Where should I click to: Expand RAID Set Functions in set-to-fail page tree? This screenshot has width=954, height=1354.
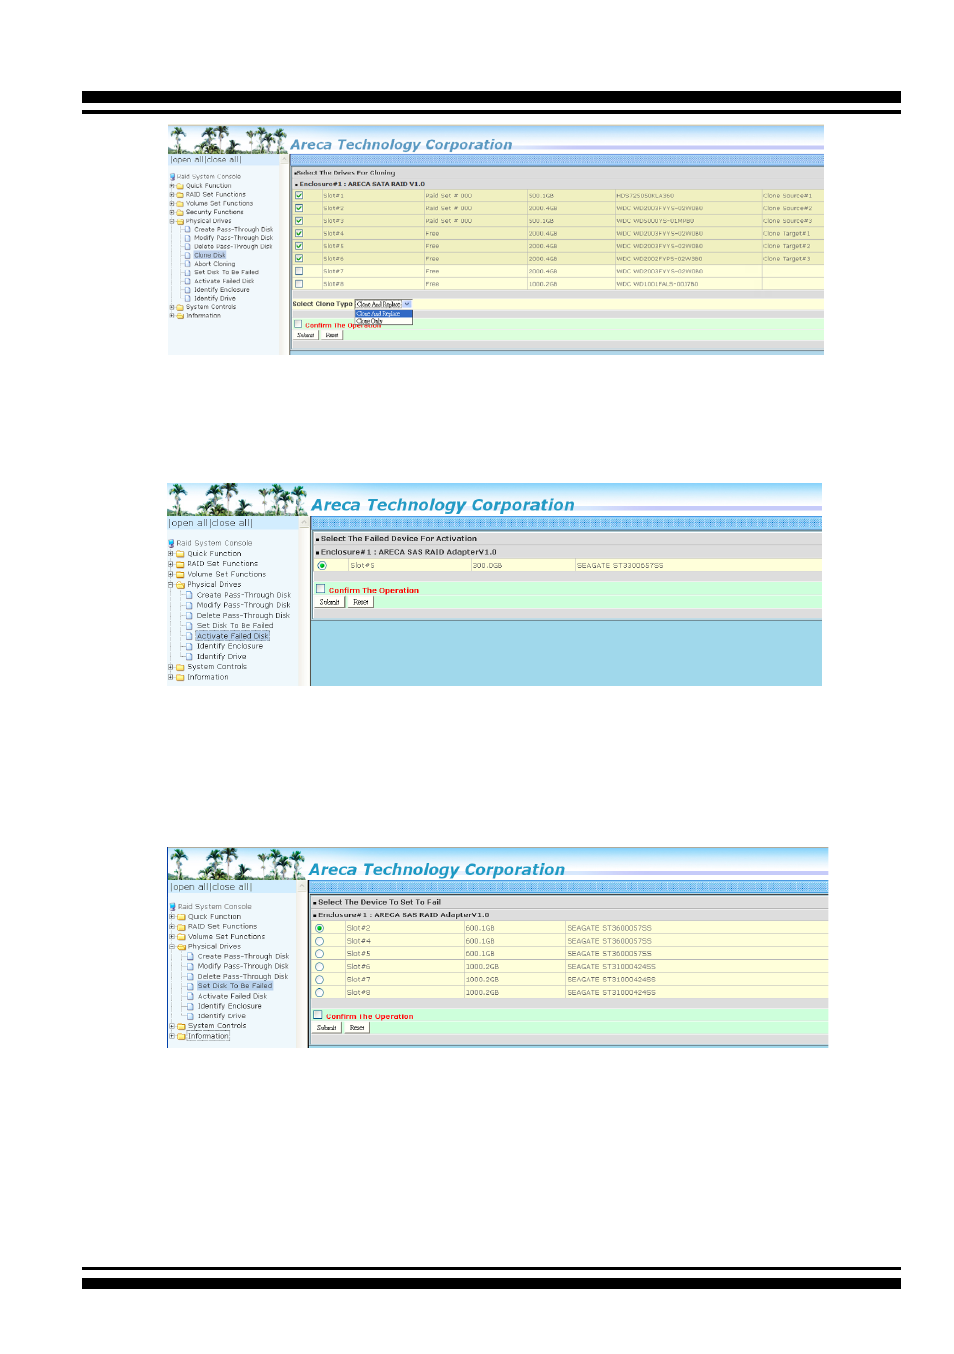172,927
